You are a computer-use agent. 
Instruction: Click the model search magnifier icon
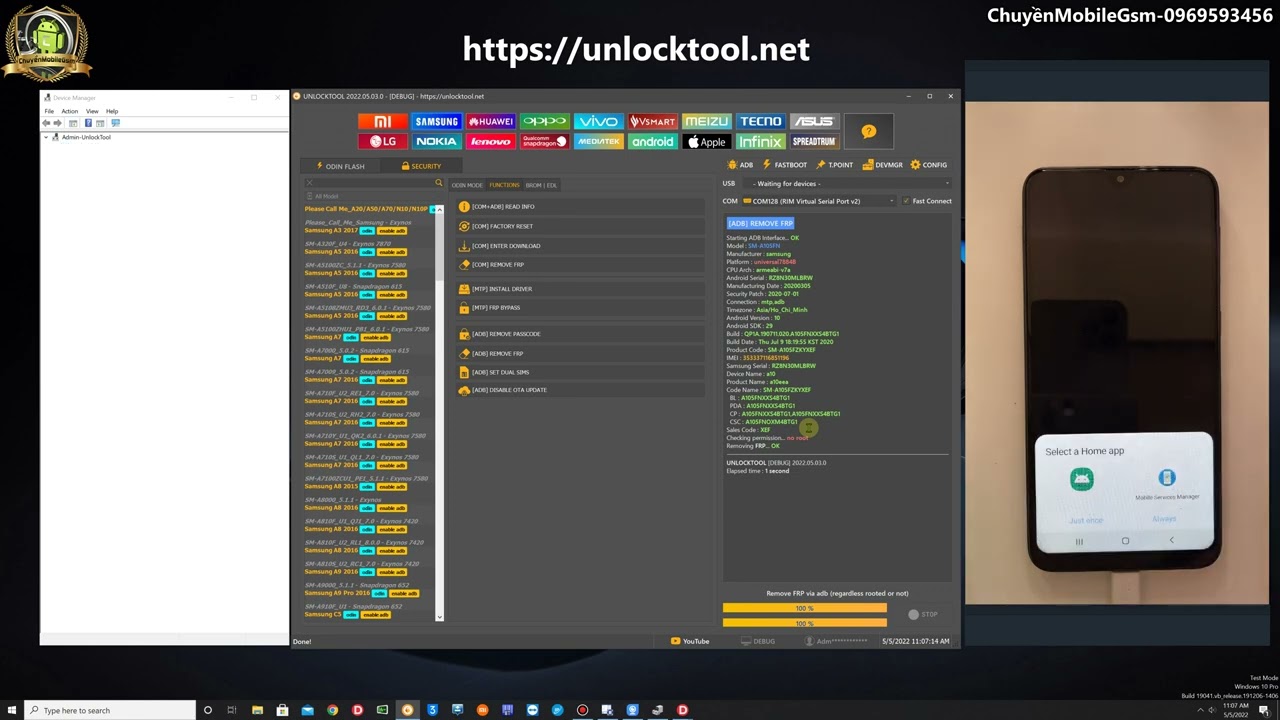[x=438, y=183]
